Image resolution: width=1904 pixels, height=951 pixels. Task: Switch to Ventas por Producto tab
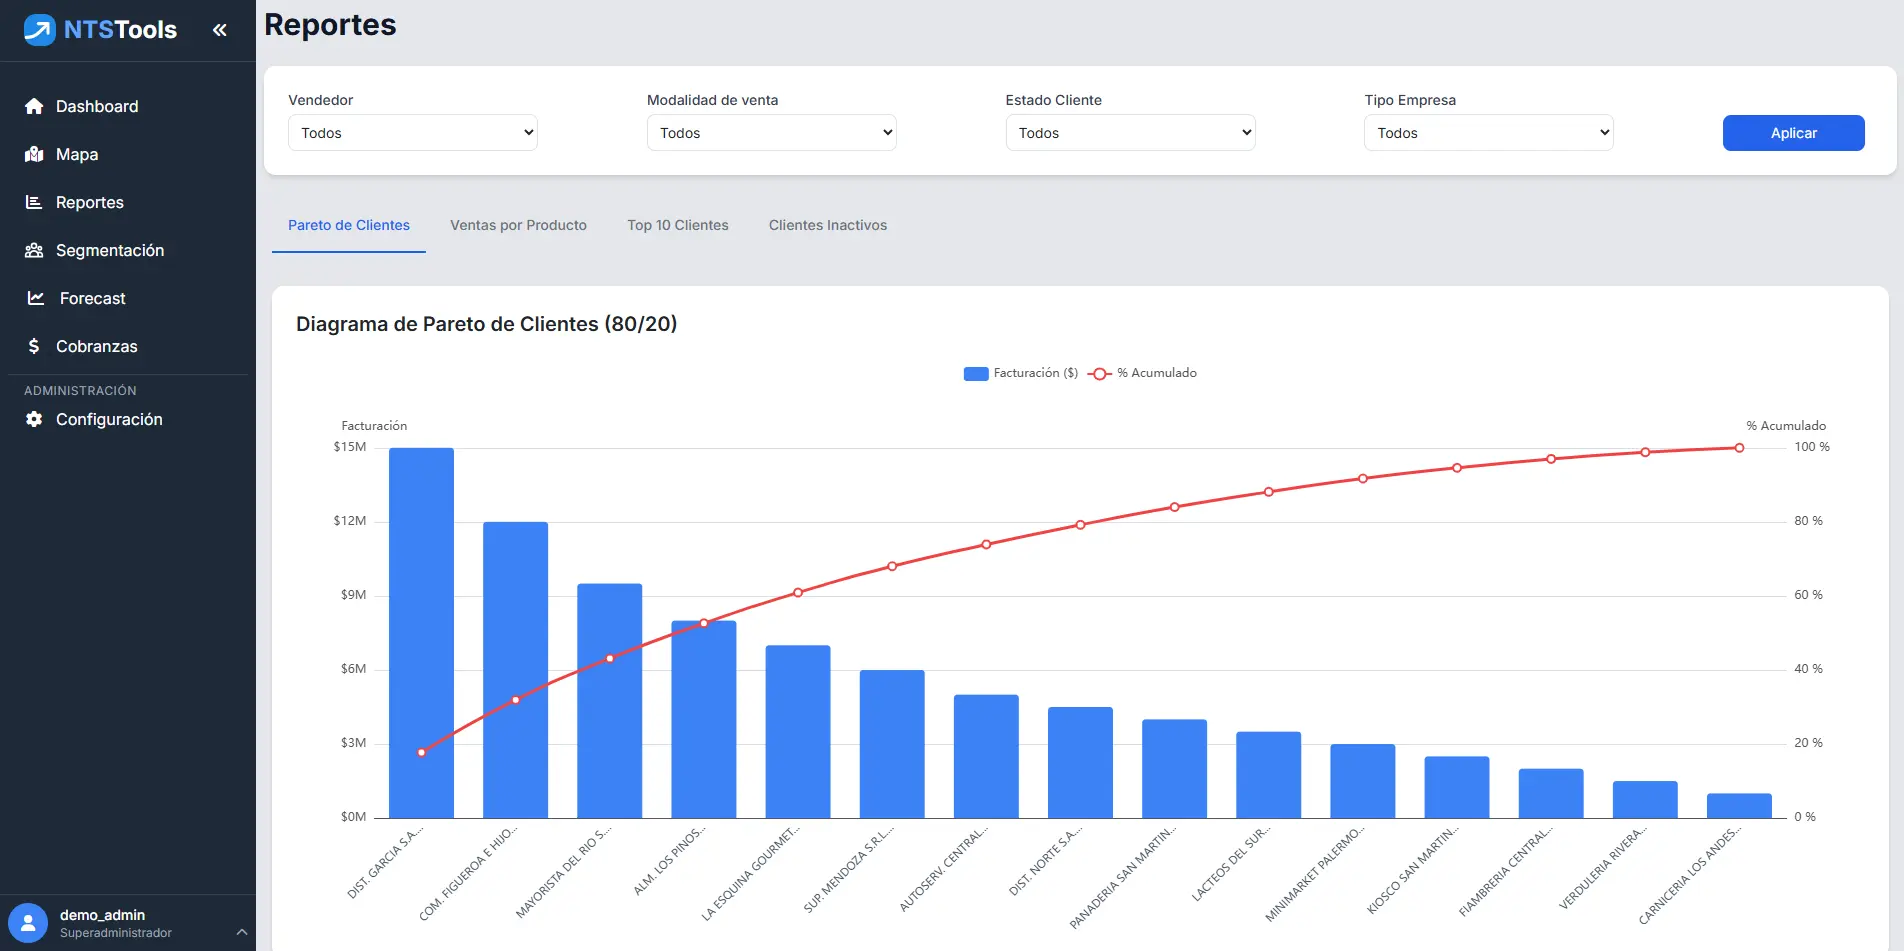pyautogui.click(x=518, y=225)
